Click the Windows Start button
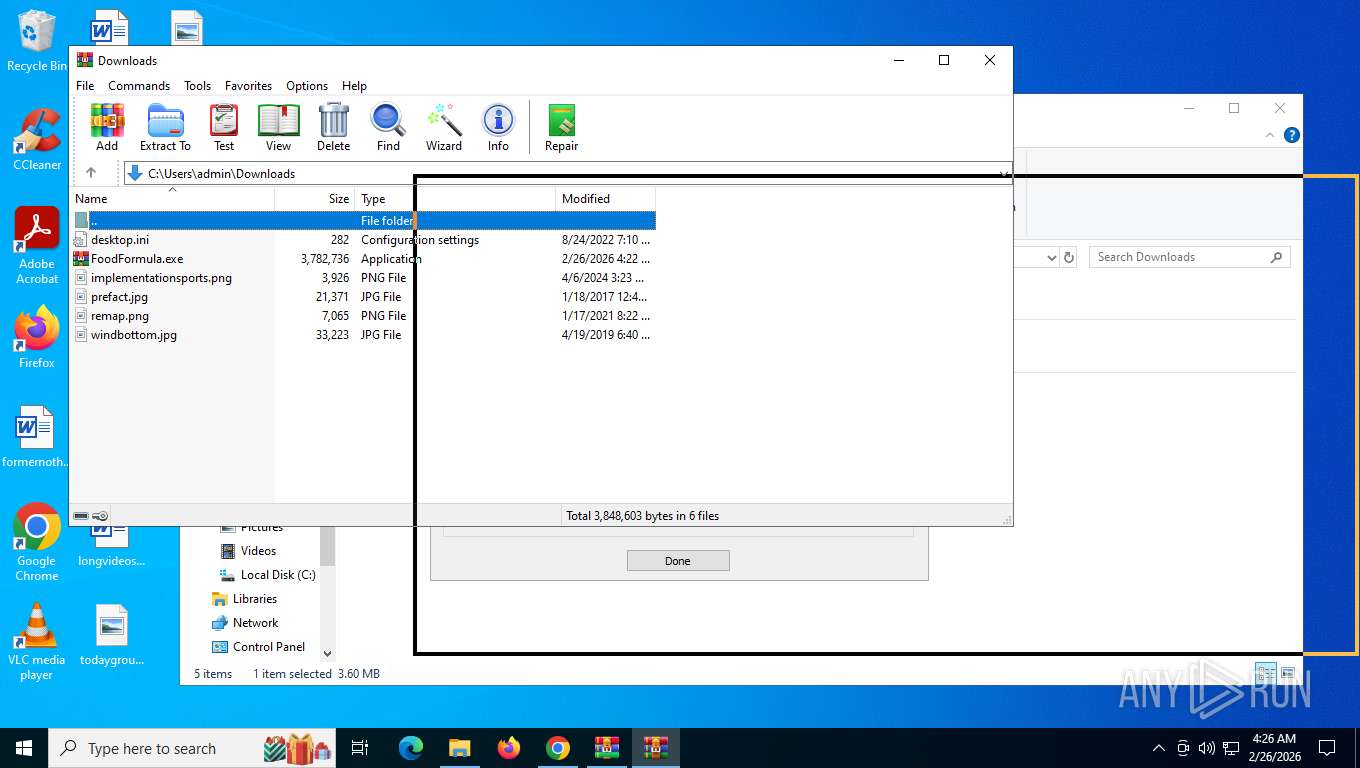The height and width of the screenshot is (768, 1360). (x=23, y=748)
